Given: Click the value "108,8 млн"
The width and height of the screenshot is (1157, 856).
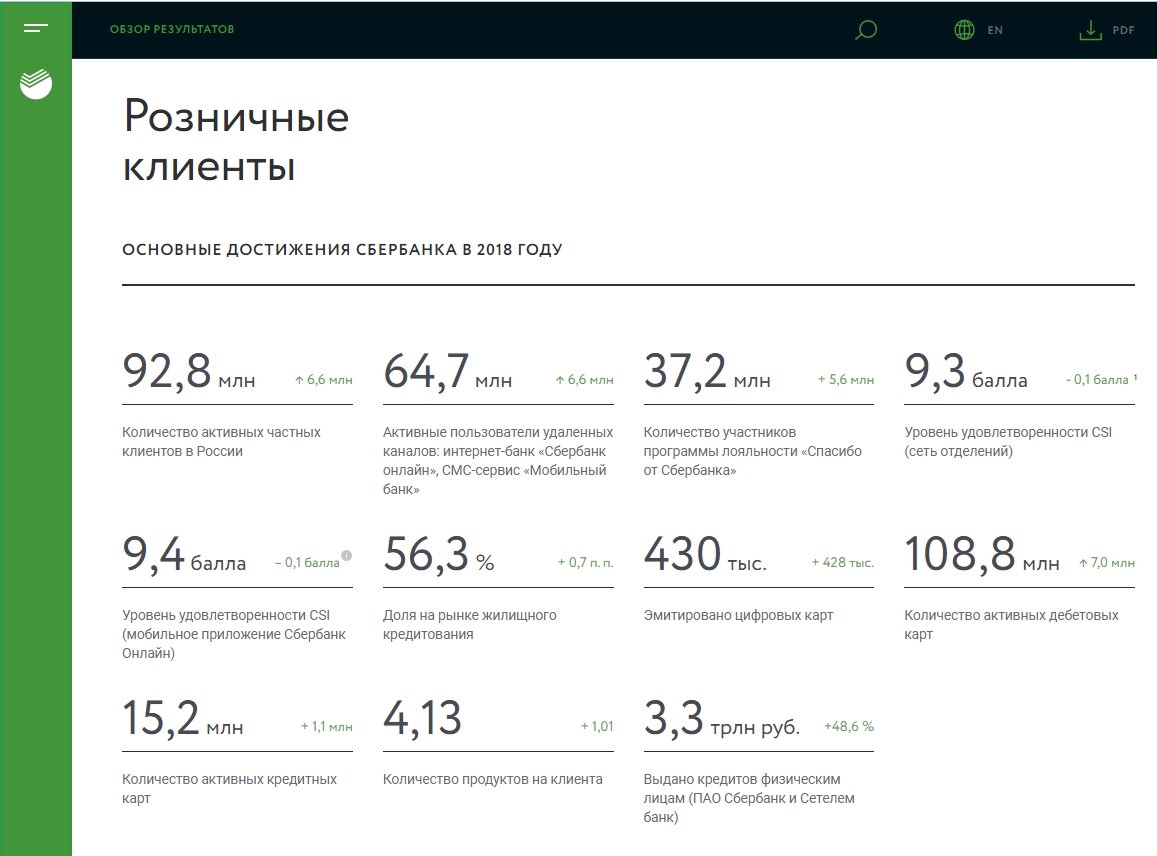Looking at the screenshot, I should coord(982,554).
